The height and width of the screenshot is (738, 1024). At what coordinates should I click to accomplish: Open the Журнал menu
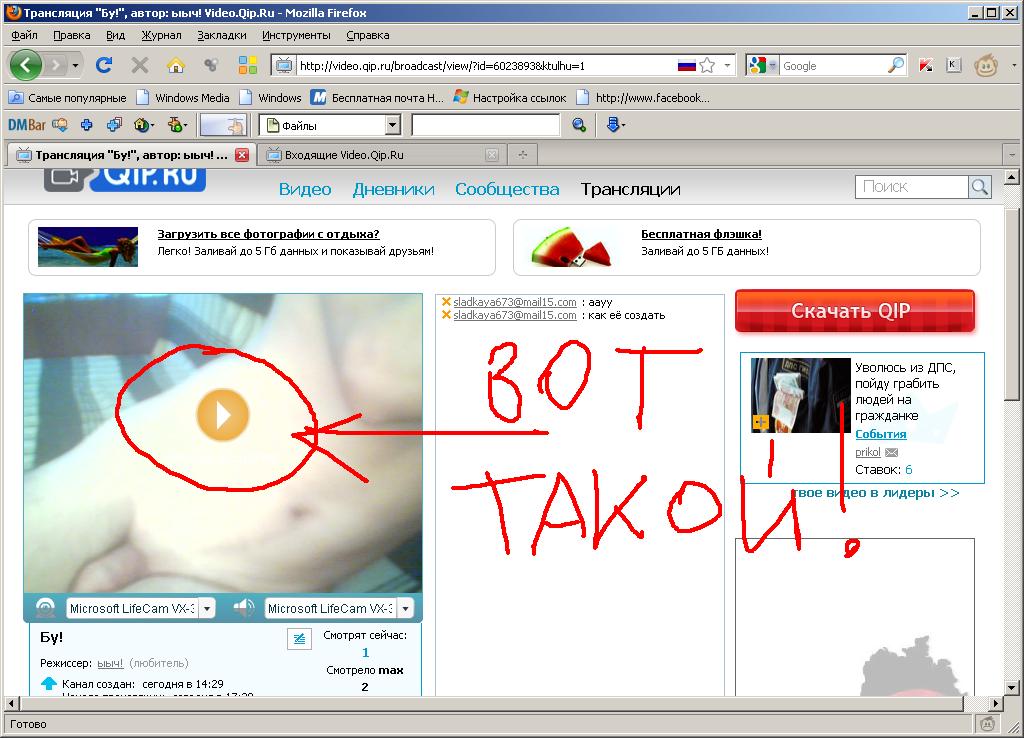pyautogui.click(x=161, y=35)
